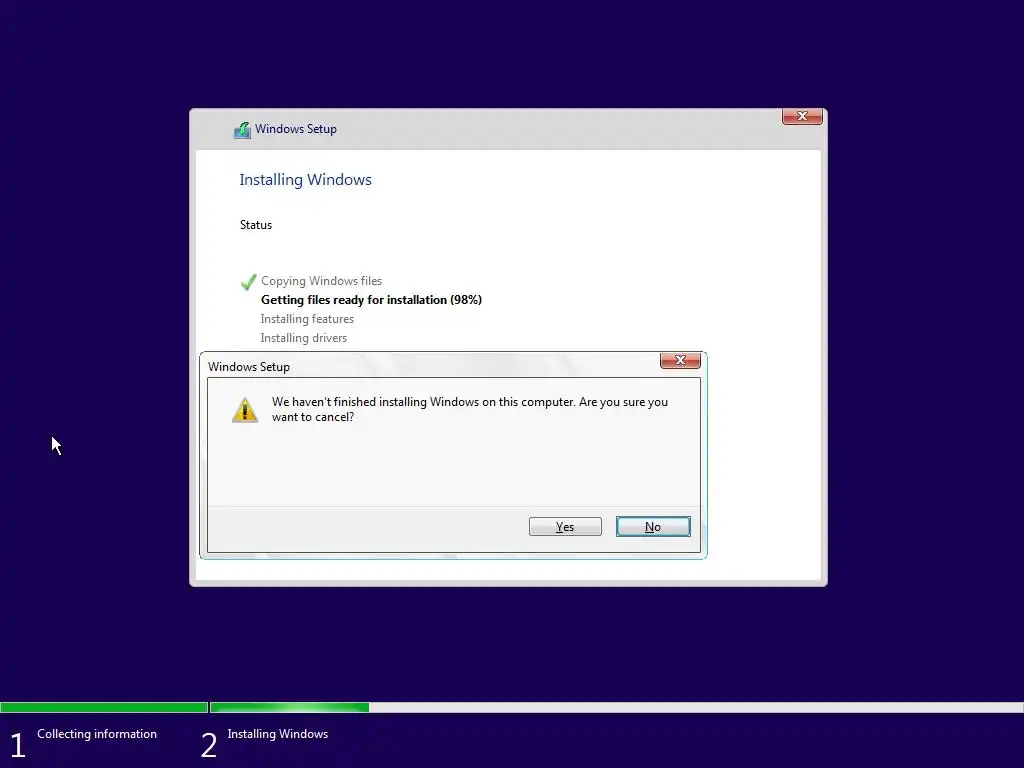Click the bottom 'Installing Windows' step 2 label
Image resolution: width=1024 pixels, height=768 pixels.
(278, 734)
